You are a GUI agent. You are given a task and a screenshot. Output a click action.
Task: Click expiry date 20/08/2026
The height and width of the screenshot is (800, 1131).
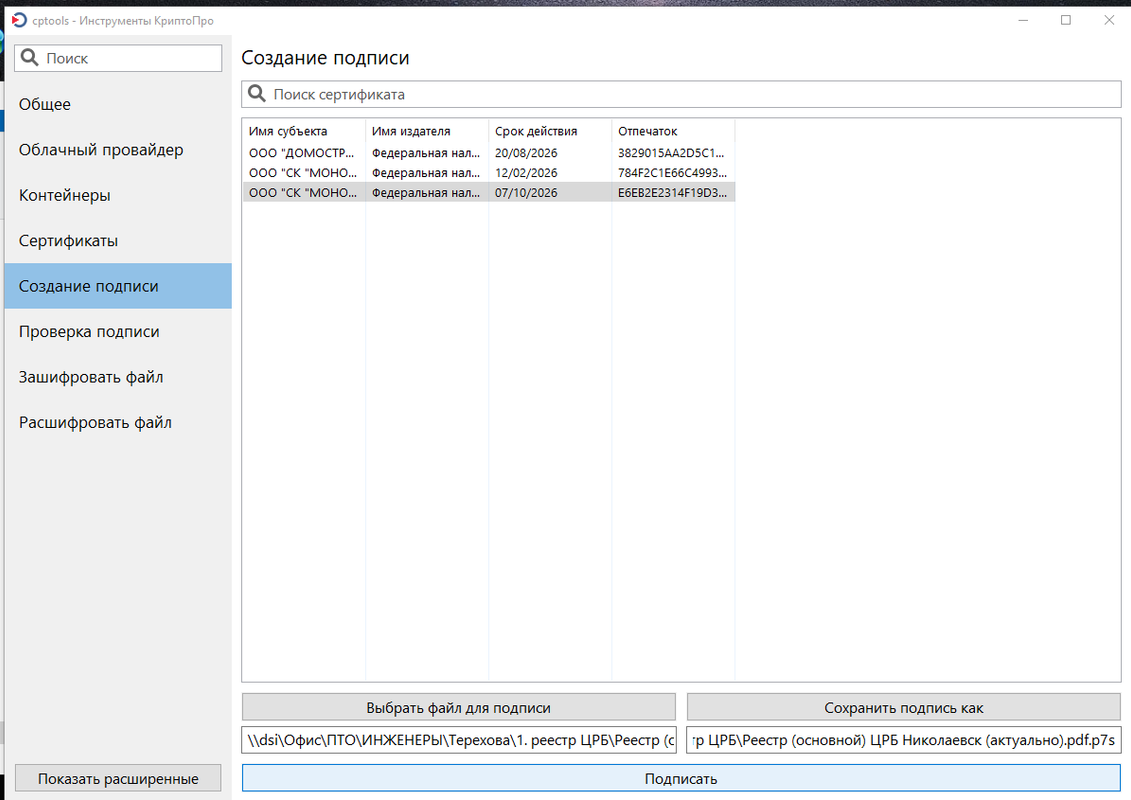(x=526, y=153)
